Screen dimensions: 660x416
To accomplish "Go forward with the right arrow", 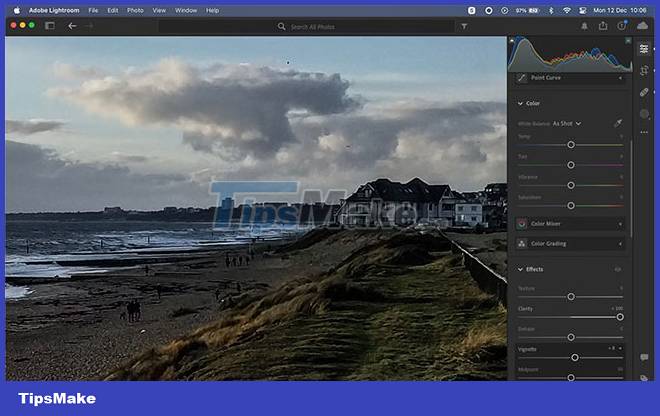I will point(89,26).
